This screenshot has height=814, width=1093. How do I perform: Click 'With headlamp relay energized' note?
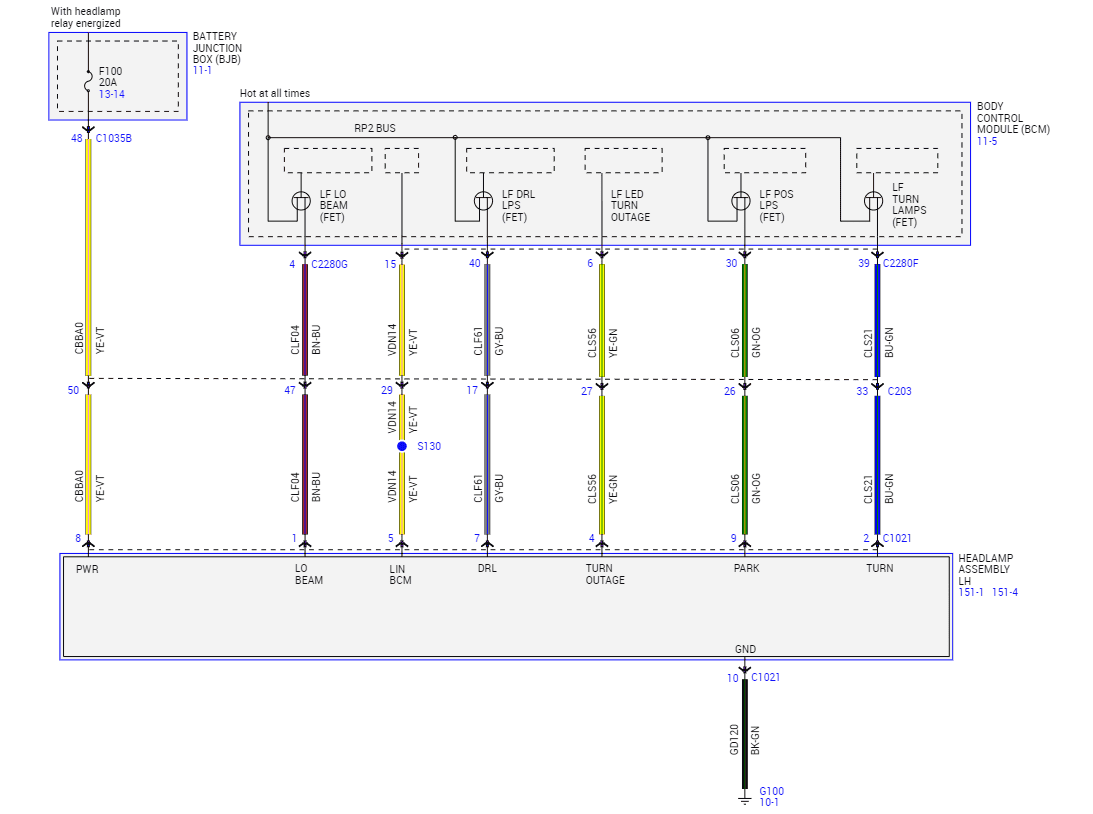(85, 17)
